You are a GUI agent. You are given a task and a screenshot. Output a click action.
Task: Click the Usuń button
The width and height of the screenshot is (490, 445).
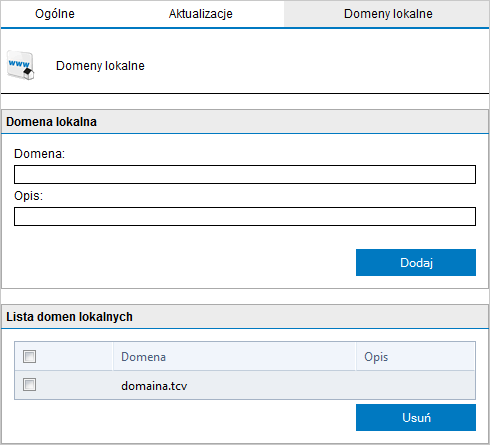(416, 417)
